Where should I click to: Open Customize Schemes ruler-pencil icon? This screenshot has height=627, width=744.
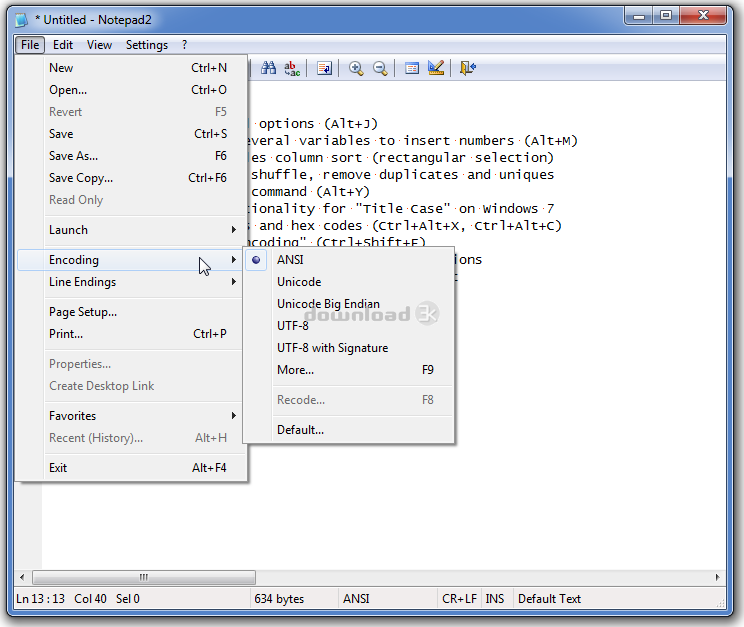coord(436,68)
